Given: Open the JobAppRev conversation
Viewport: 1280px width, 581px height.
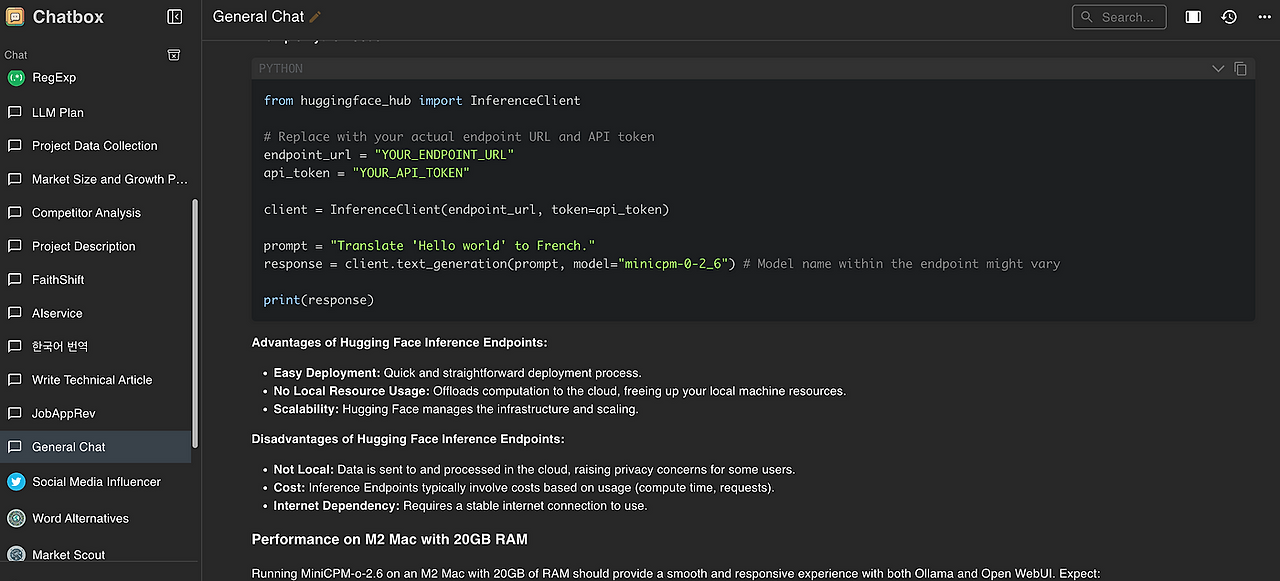Looking at the screenshot, I should tap(96, 413).
